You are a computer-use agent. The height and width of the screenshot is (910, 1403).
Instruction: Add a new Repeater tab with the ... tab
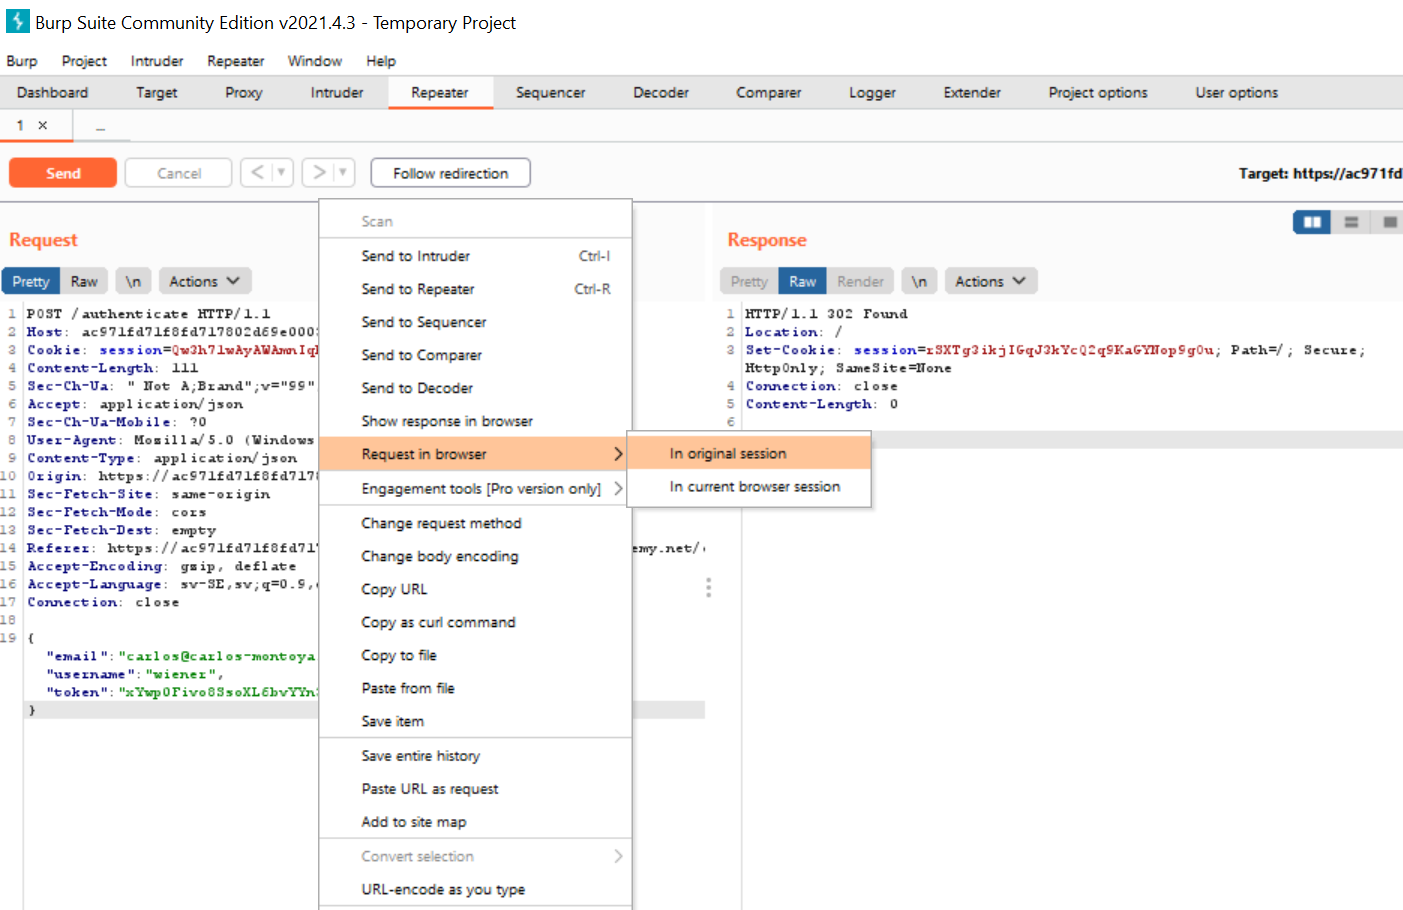[x=100, y=126]
